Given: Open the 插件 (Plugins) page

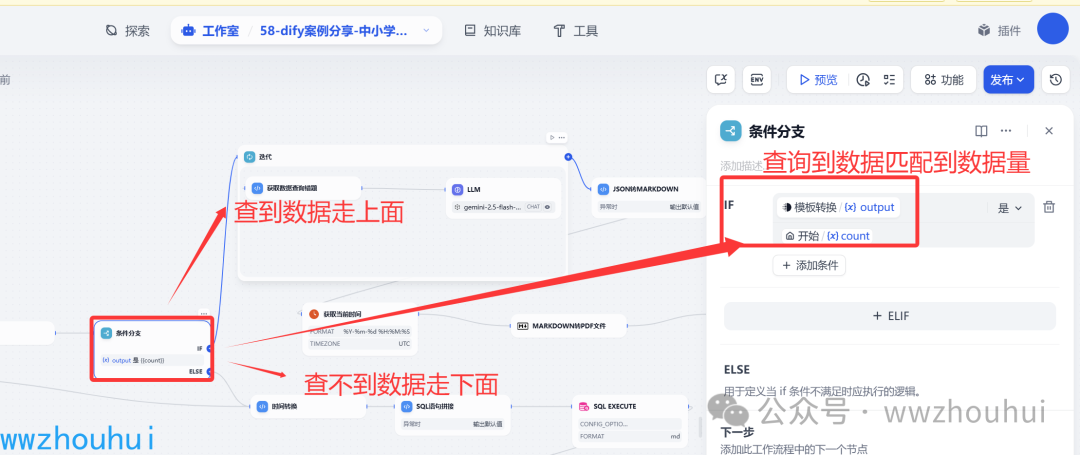Looking at the screenshot, I should (x=999, y=31).
